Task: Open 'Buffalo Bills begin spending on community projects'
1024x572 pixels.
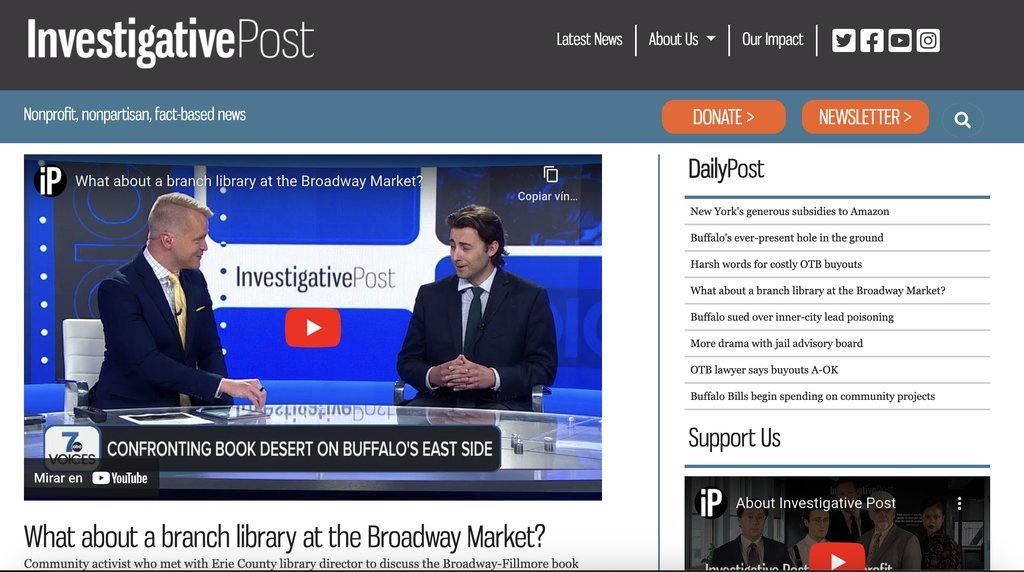Action: [812, 396]
